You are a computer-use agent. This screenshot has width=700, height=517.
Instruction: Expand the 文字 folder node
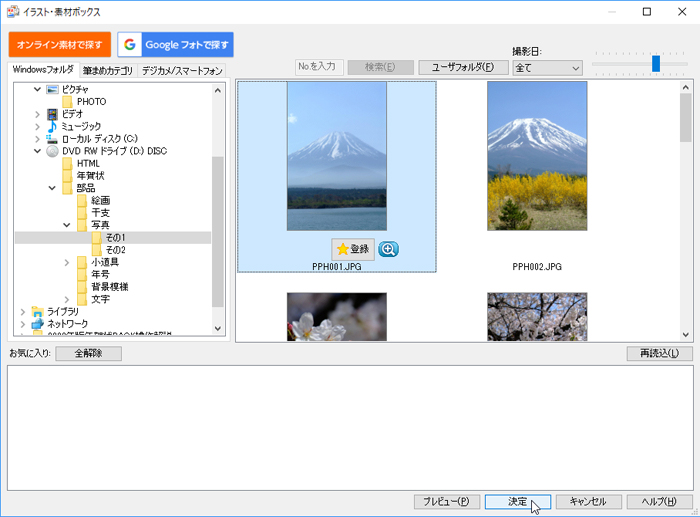coord(67,299)
